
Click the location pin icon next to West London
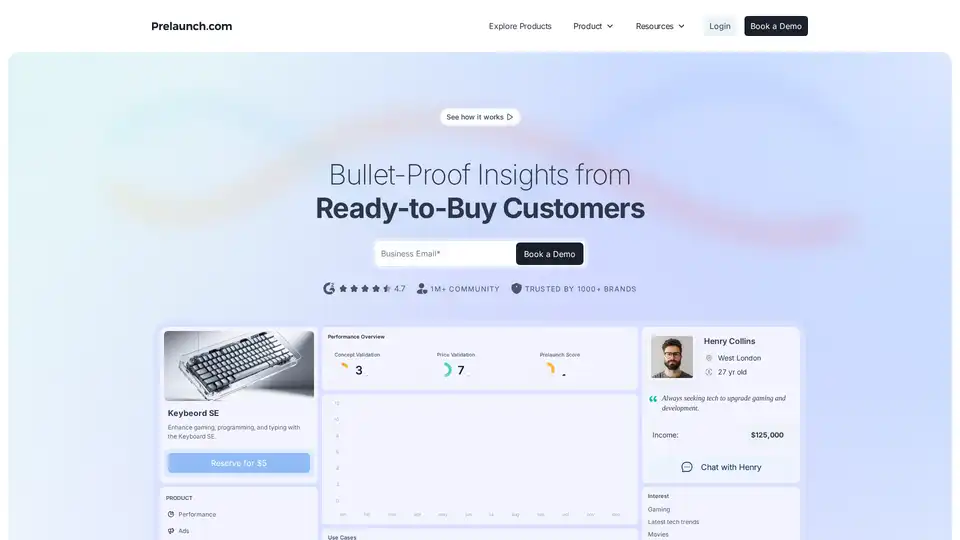coord(709,358)
